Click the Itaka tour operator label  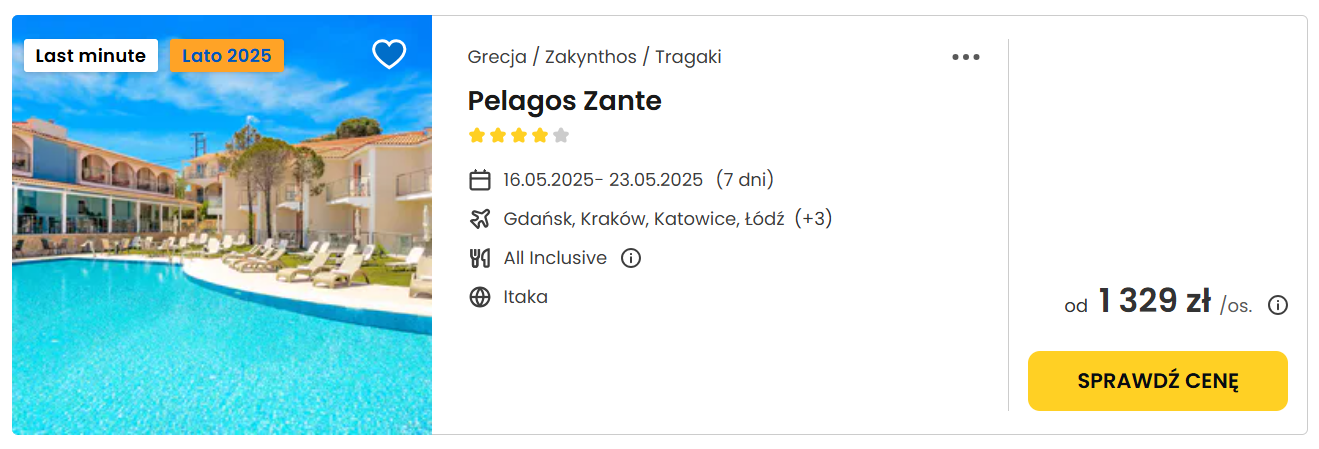(x=526, y=297)
